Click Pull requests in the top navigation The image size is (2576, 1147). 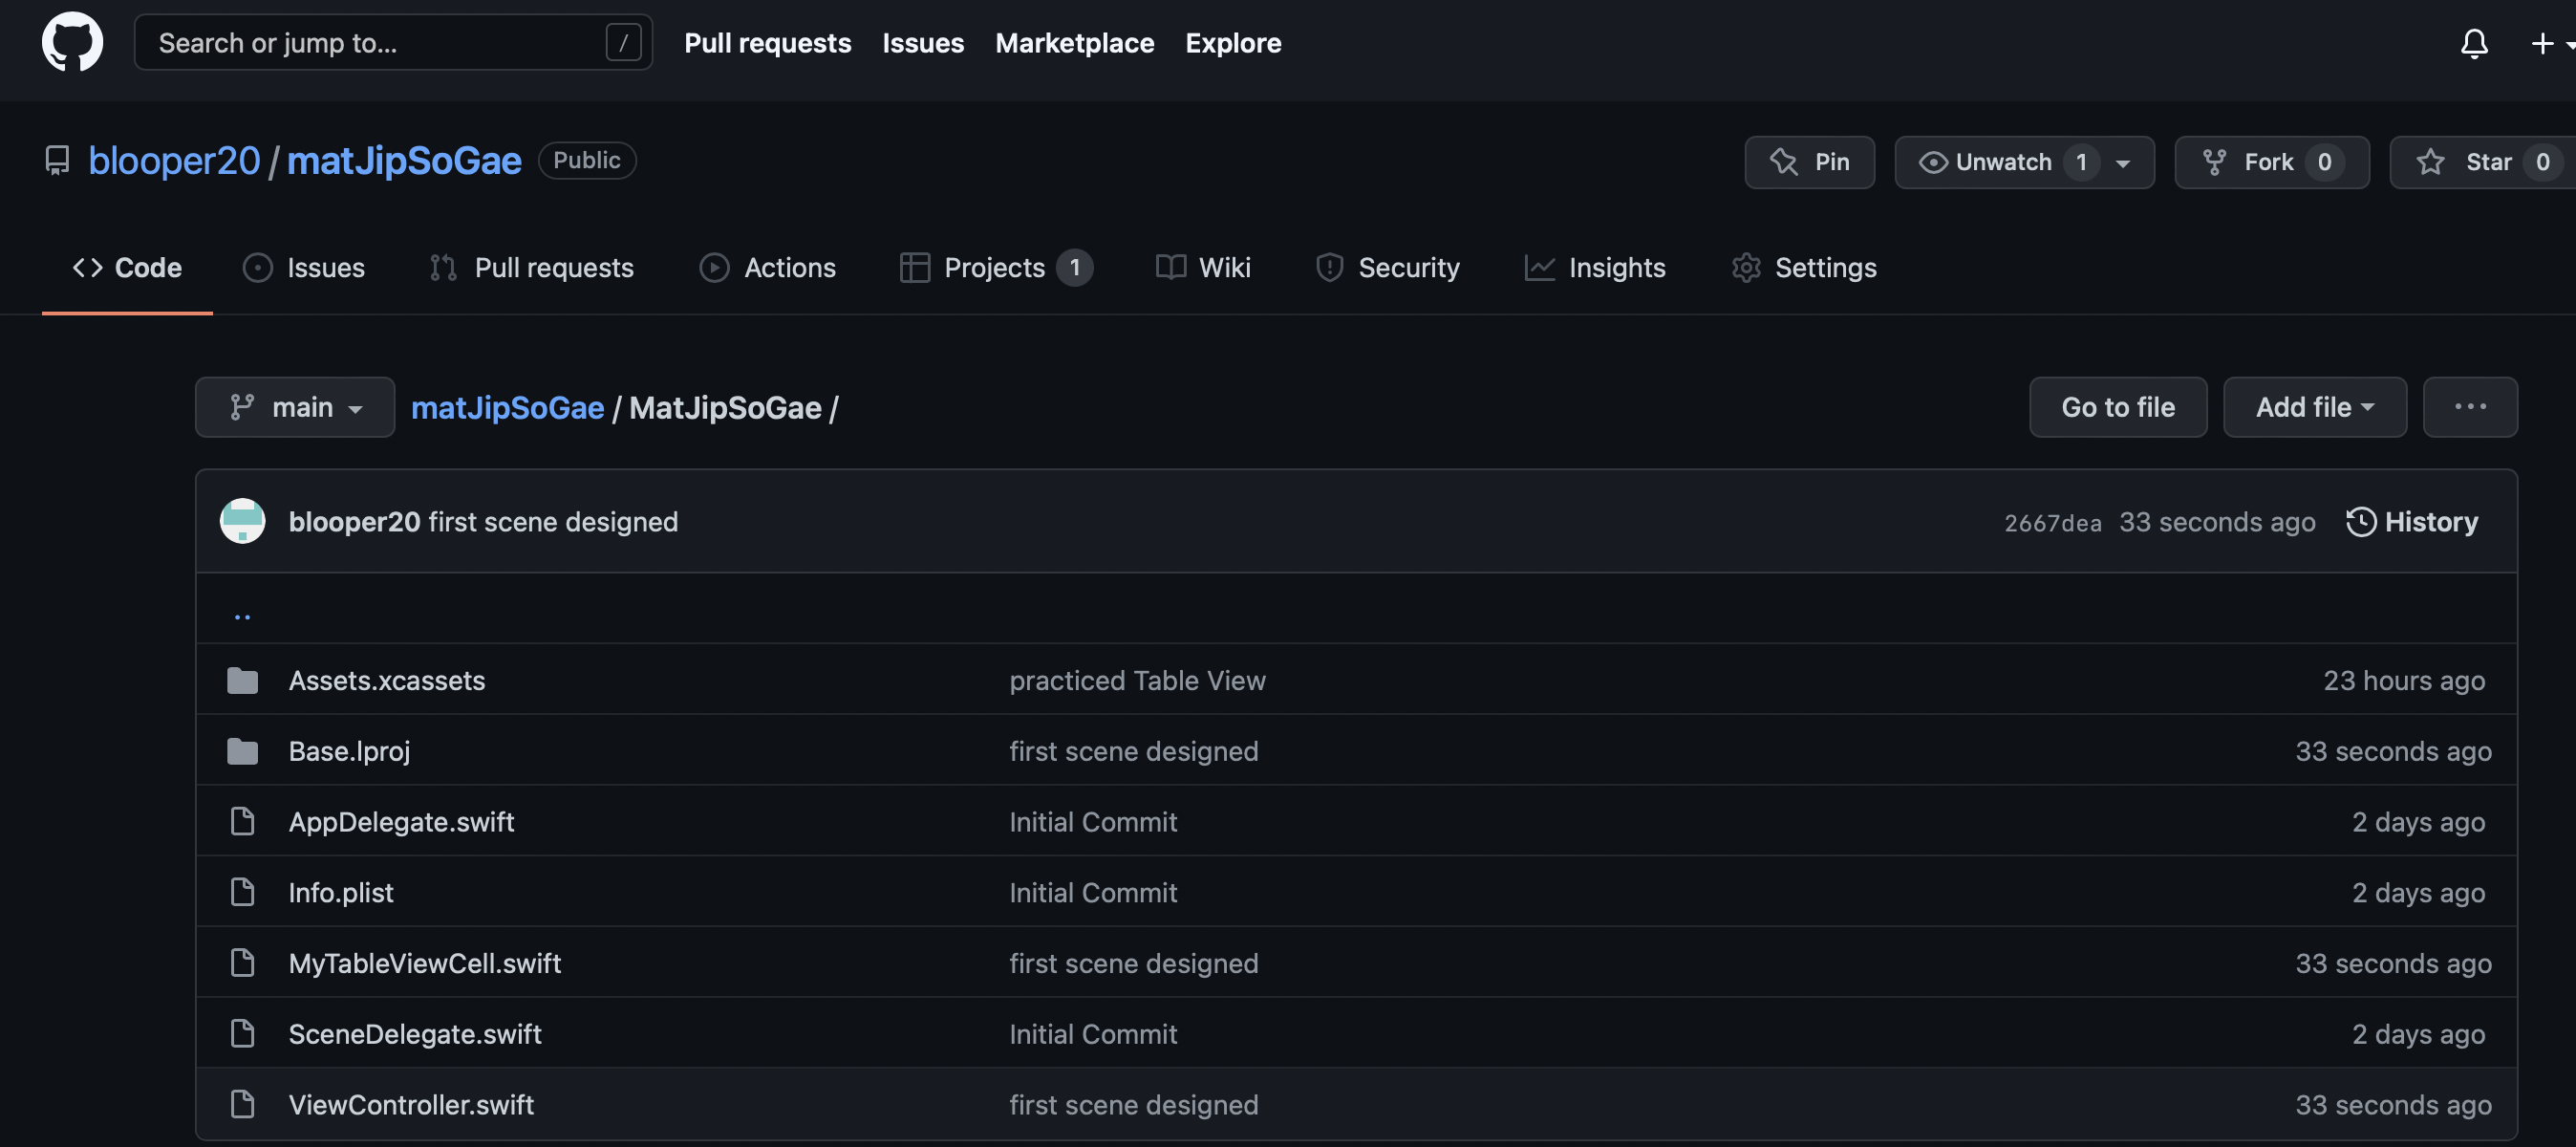pyautogui.click(x=767, y=43)
